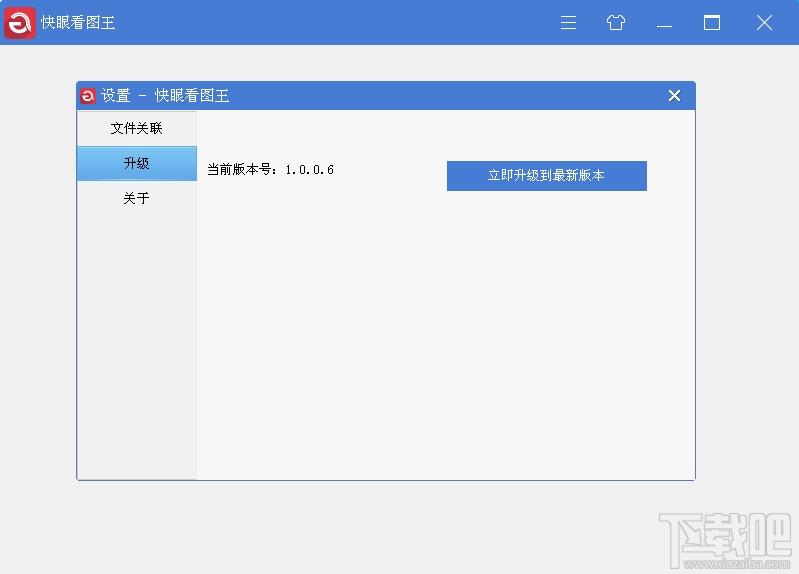
Task: Click 立即升级到最新版本 button
Action: tap(547, 176)
